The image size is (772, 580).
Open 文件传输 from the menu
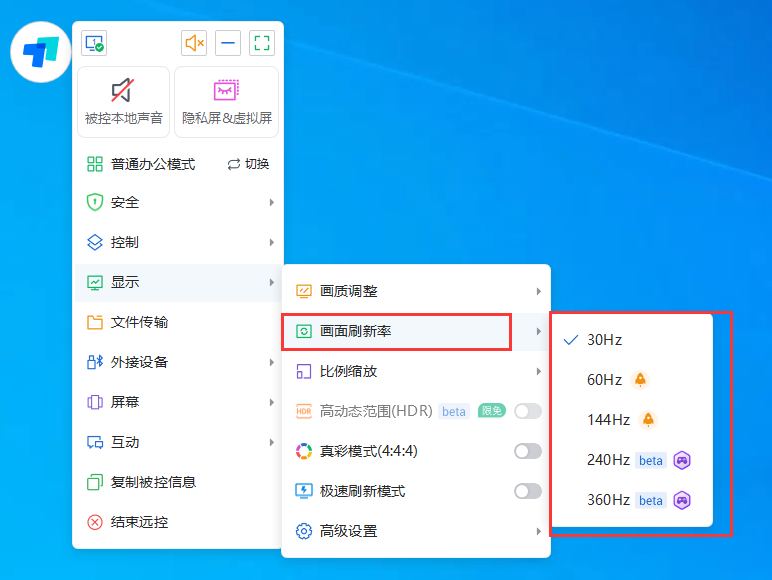[x=178, y=322]
